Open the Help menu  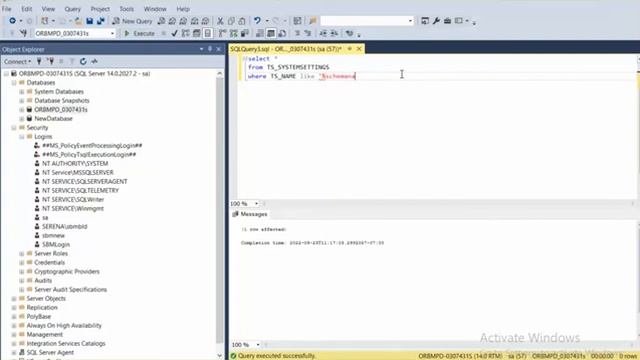[183, 9]
